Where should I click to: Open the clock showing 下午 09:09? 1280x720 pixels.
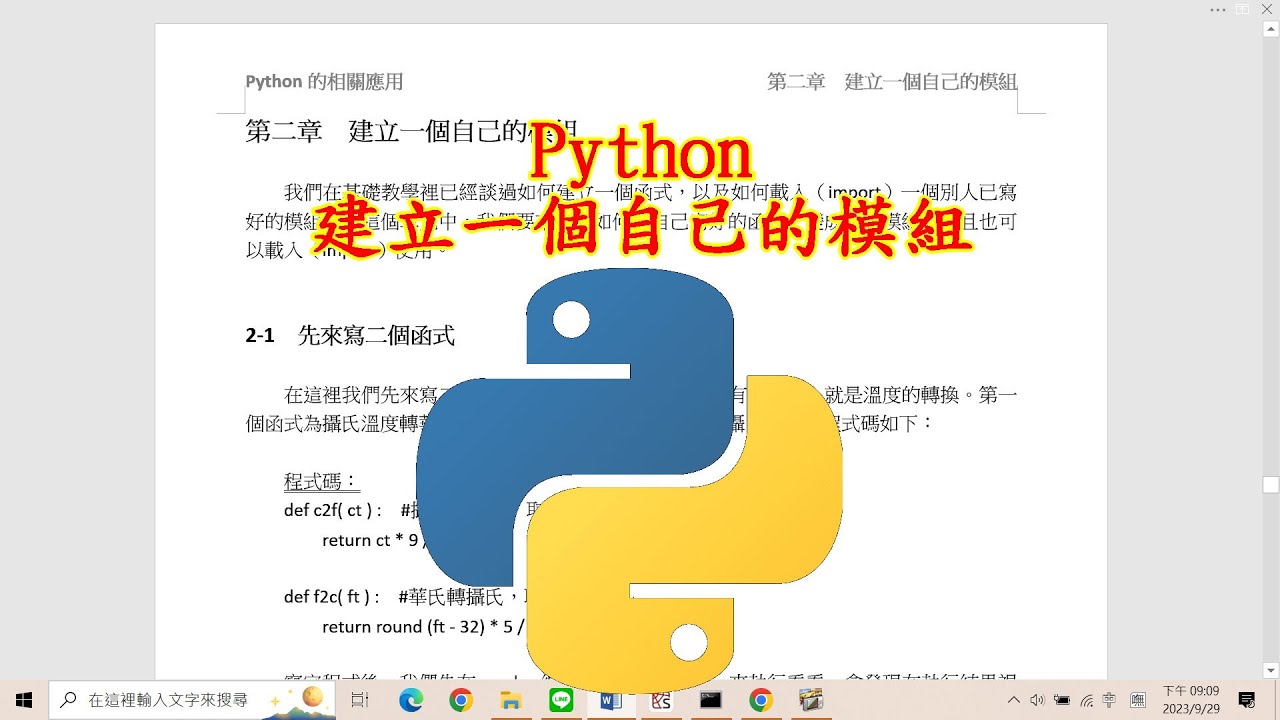[1190, 700]
